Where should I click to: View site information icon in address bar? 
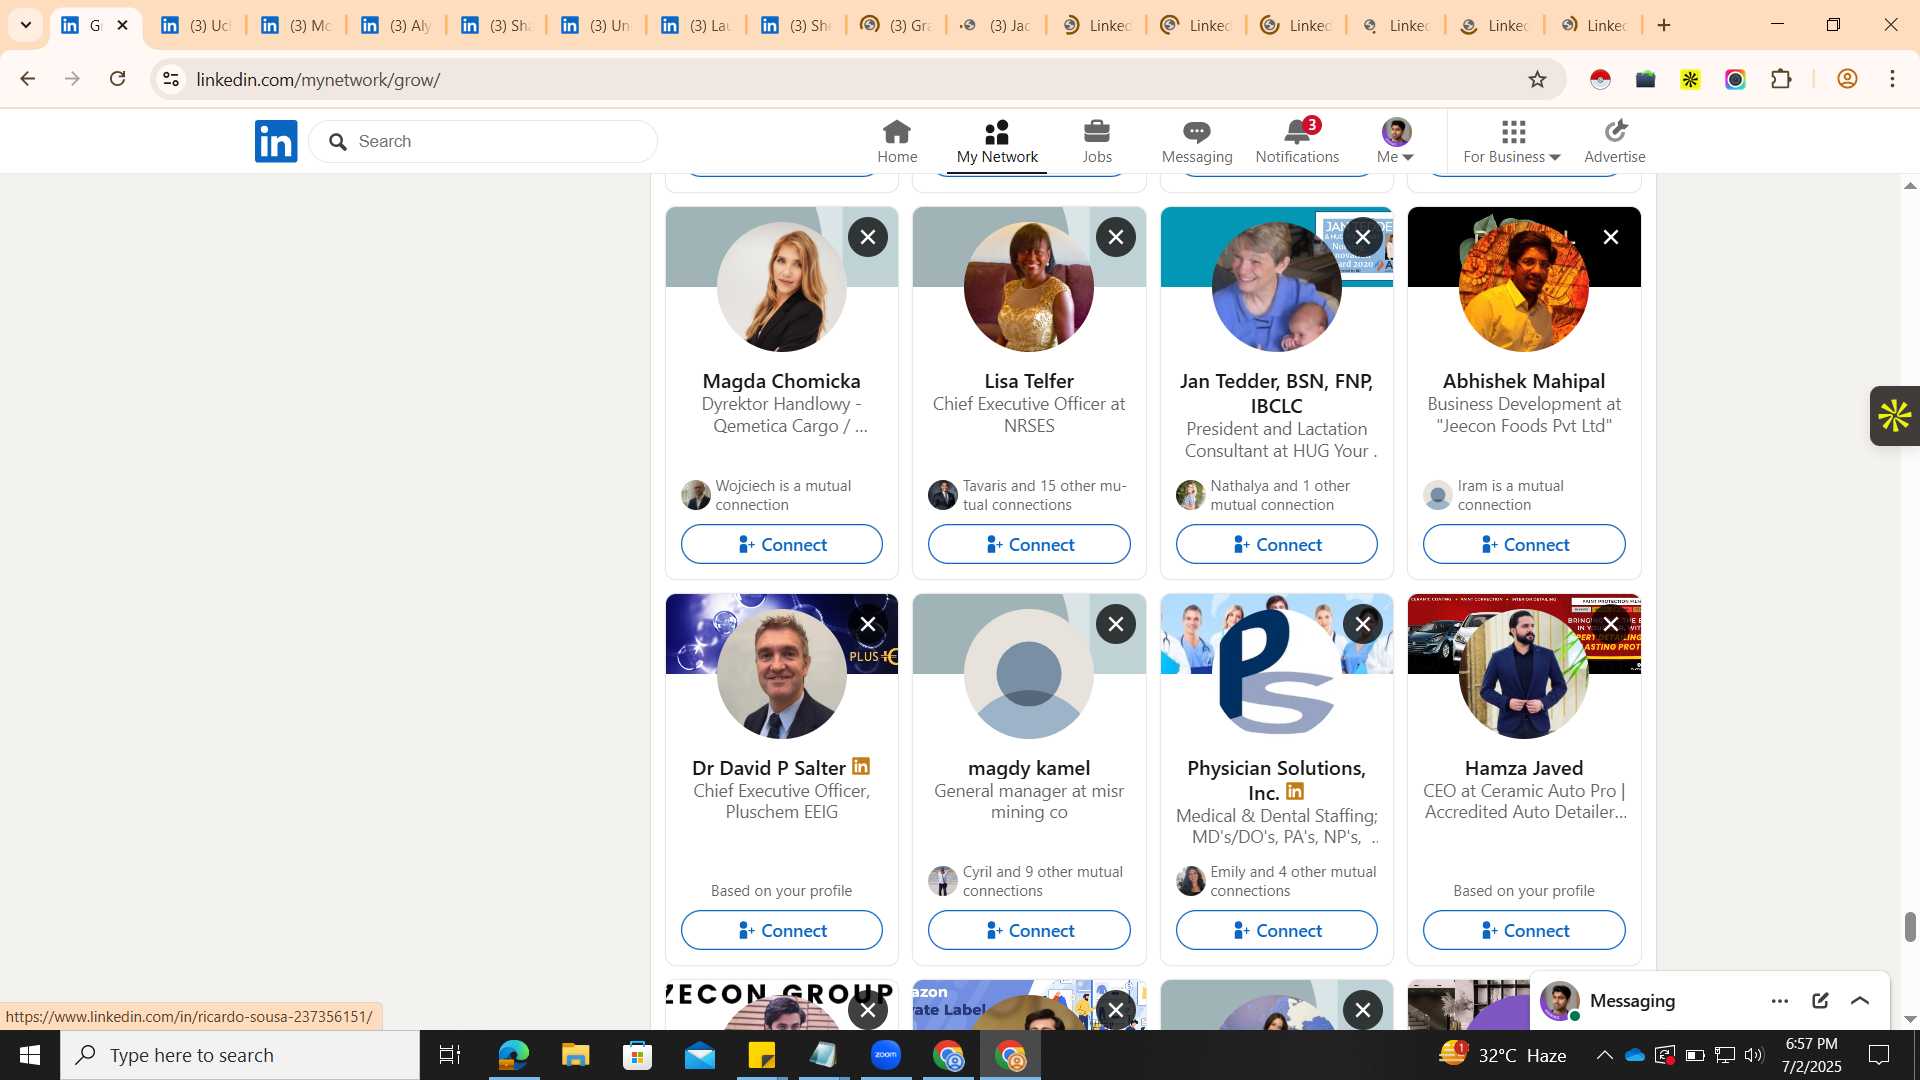coord(171,79)
